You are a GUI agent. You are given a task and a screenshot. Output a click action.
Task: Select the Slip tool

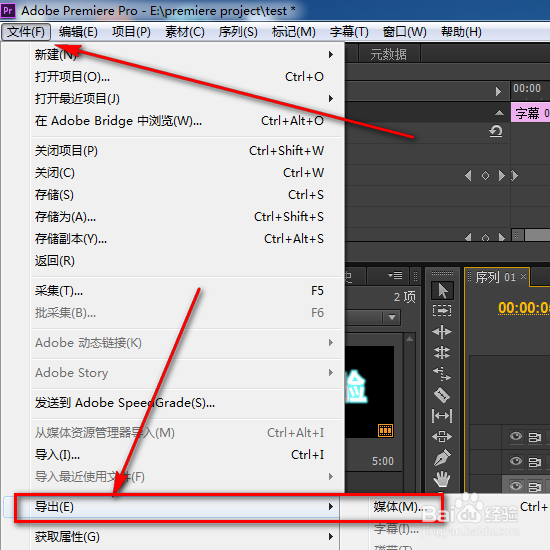click(x=442, y=416)
